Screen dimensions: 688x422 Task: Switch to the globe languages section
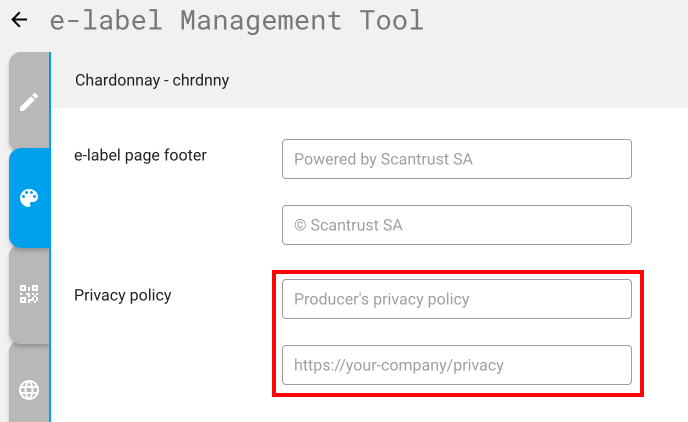[29, 390]
